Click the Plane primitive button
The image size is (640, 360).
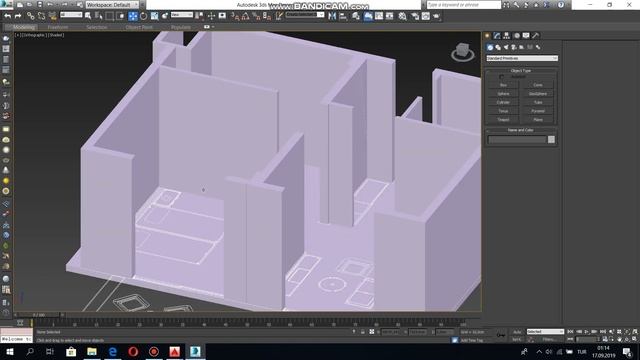point(538,120)
